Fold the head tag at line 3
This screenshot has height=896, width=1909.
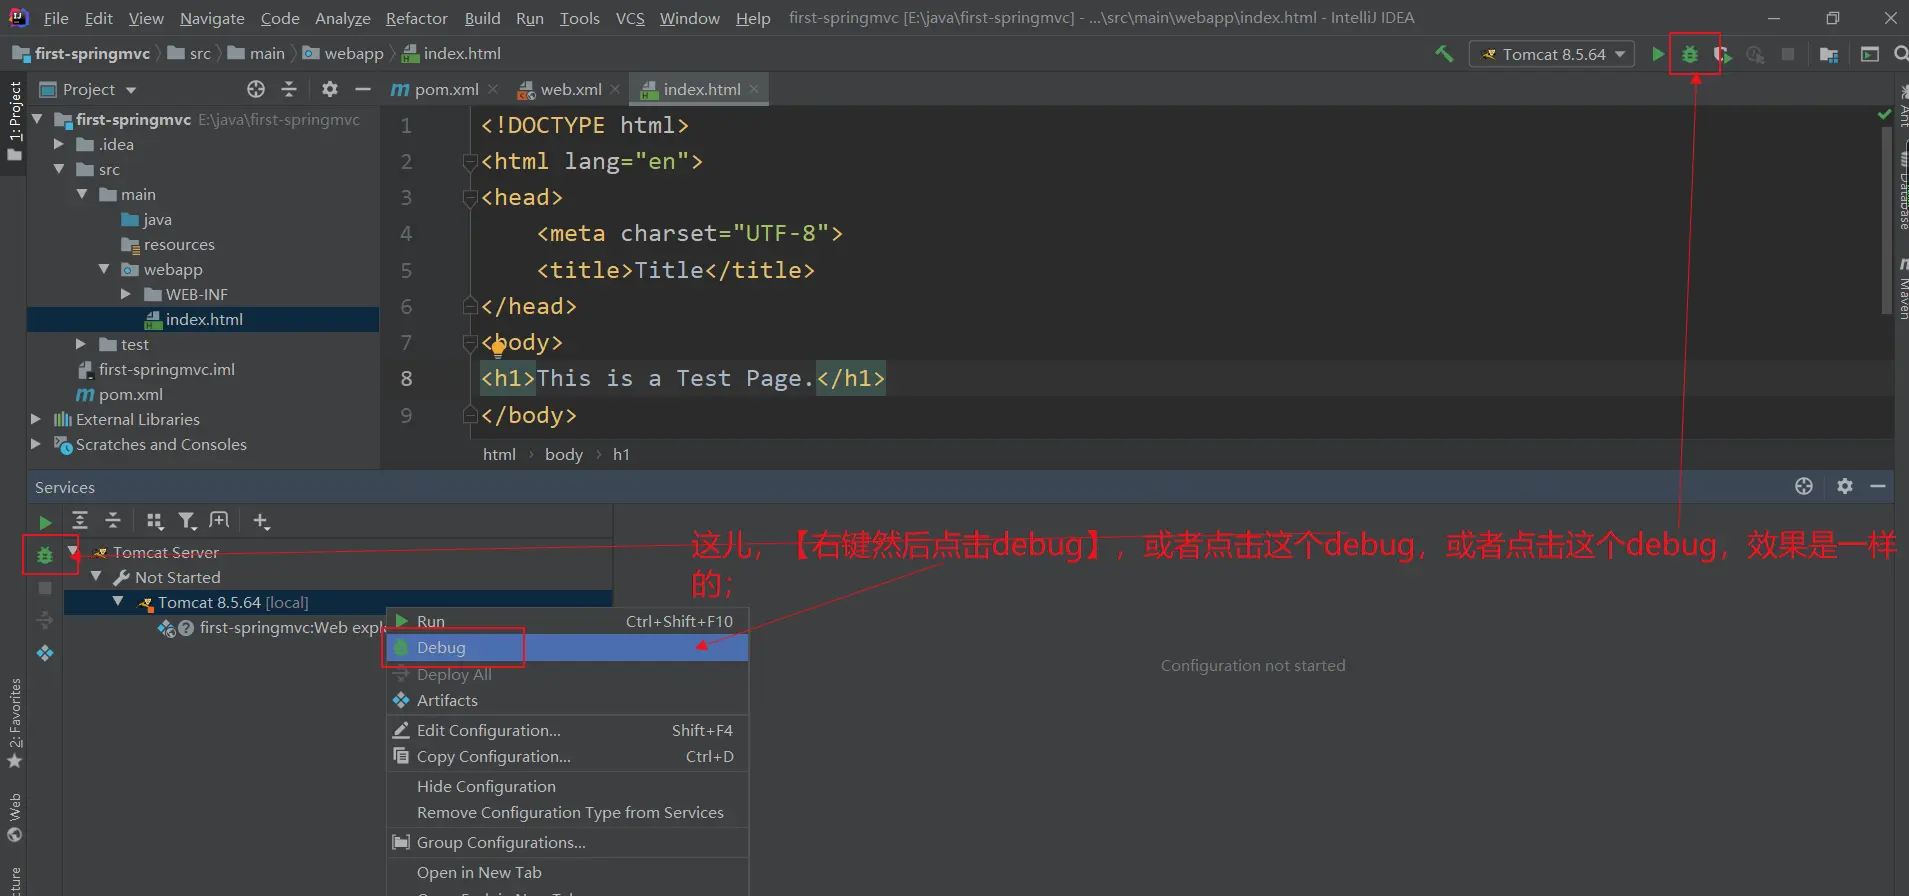[x=469, y=198]
